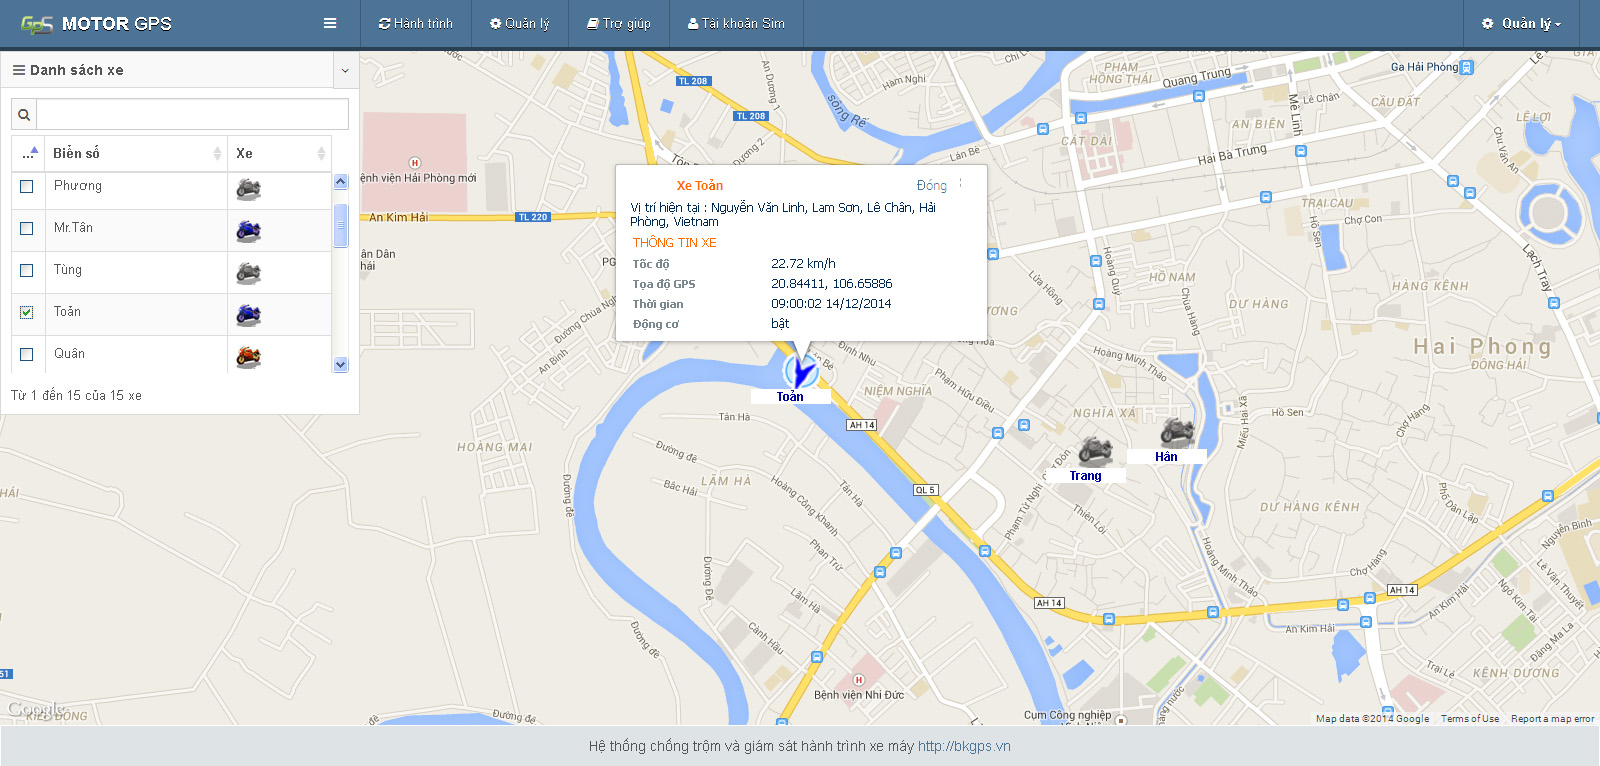Sort the first dotted column header

pyautogui.click(x=28, y=153)
